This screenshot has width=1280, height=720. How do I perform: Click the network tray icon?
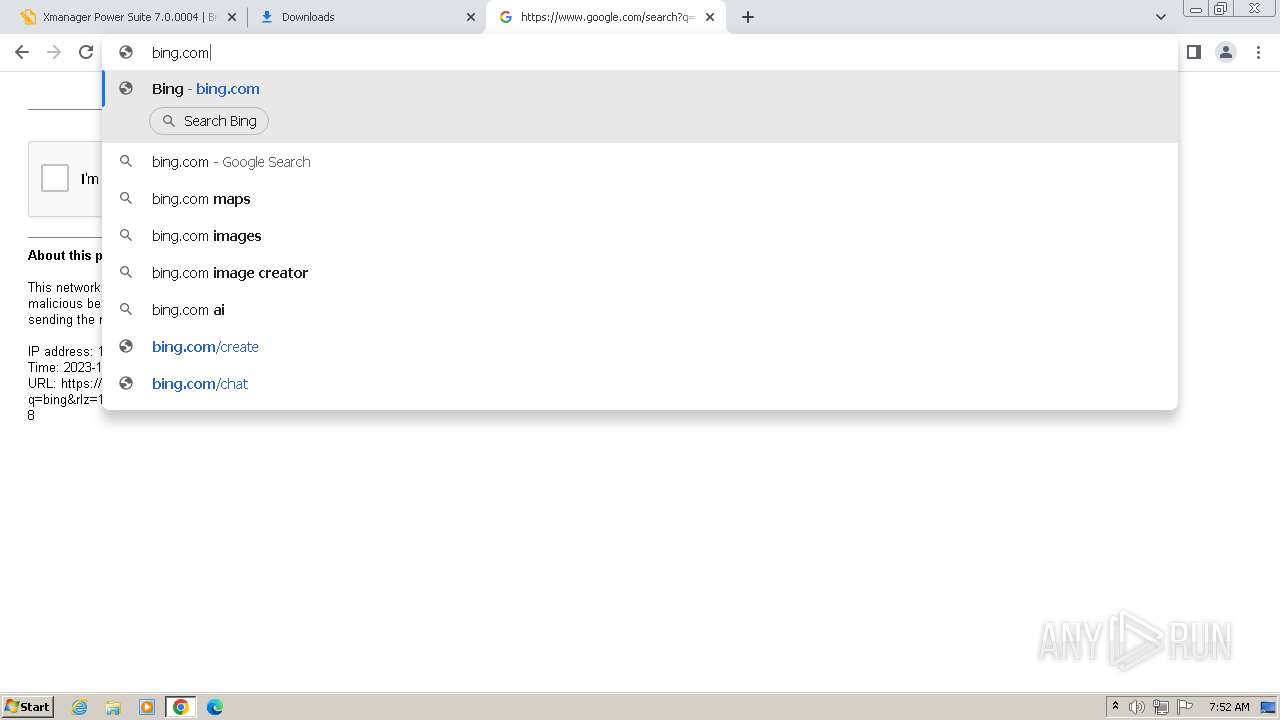1160,707
